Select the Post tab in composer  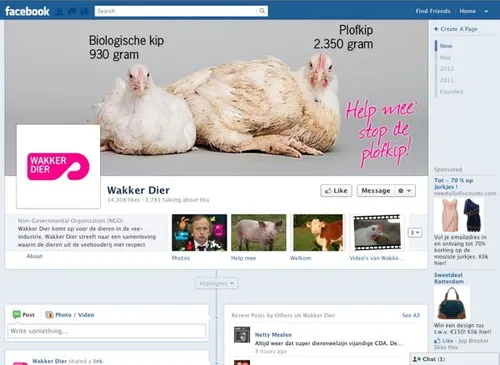coord(24,315)
